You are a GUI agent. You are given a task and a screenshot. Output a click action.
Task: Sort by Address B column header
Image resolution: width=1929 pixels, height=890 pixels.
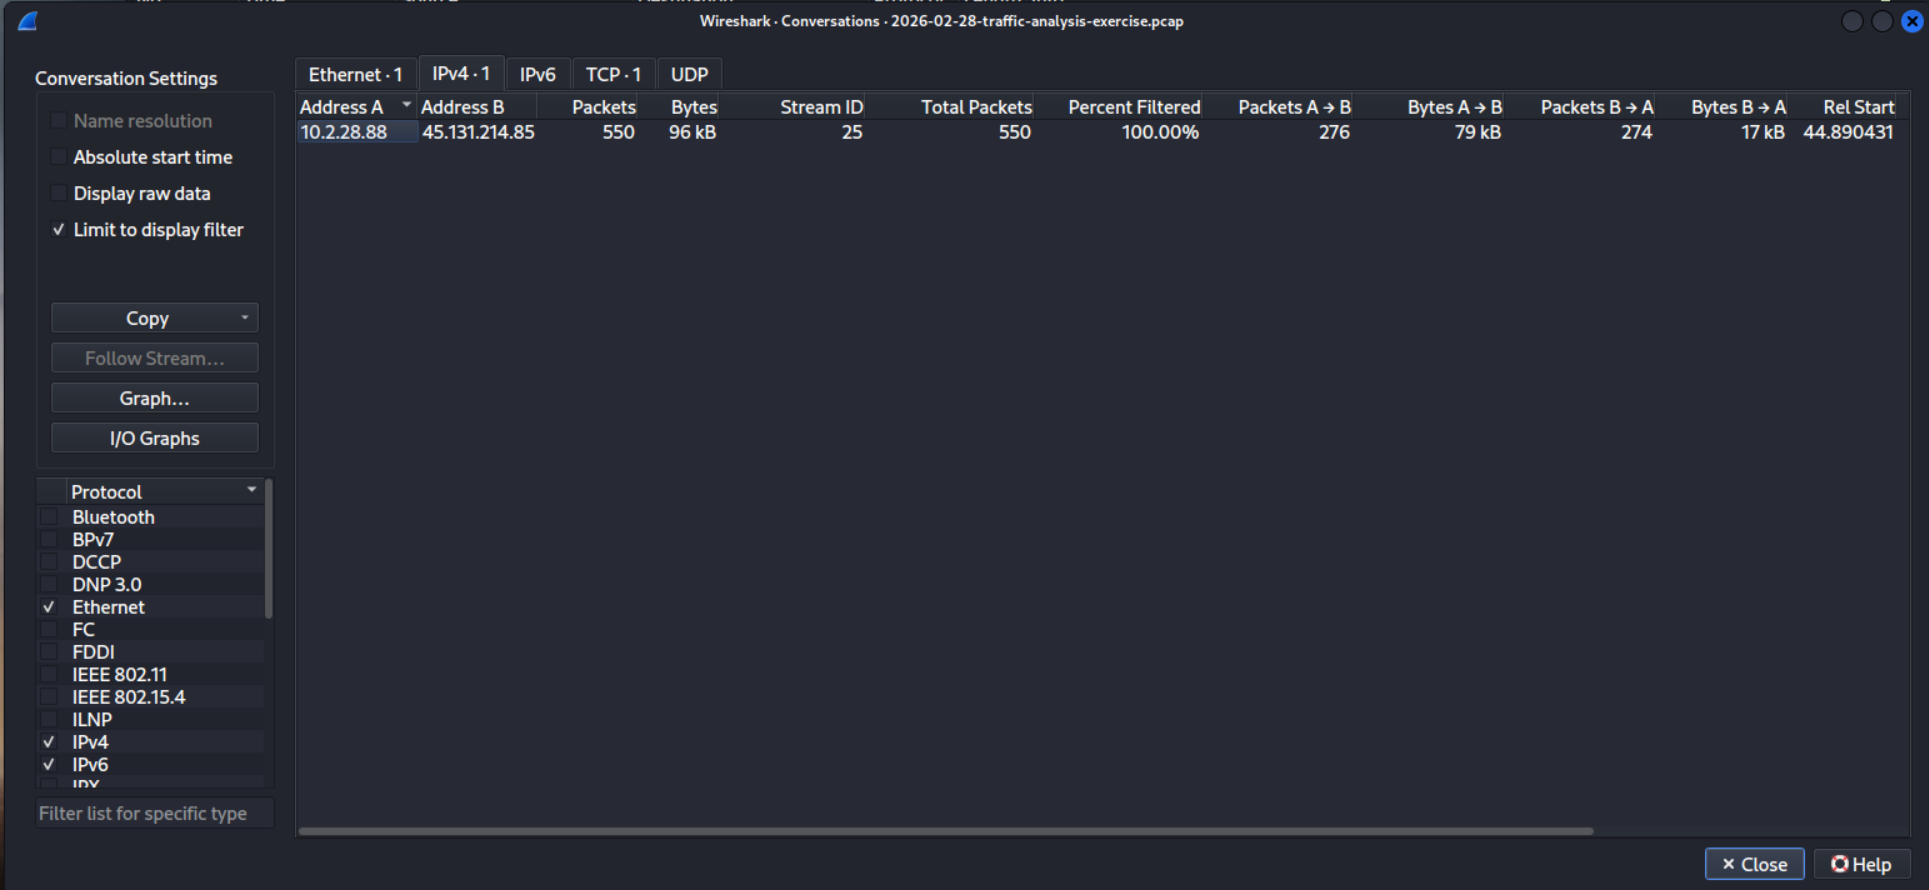pos(477,107)
